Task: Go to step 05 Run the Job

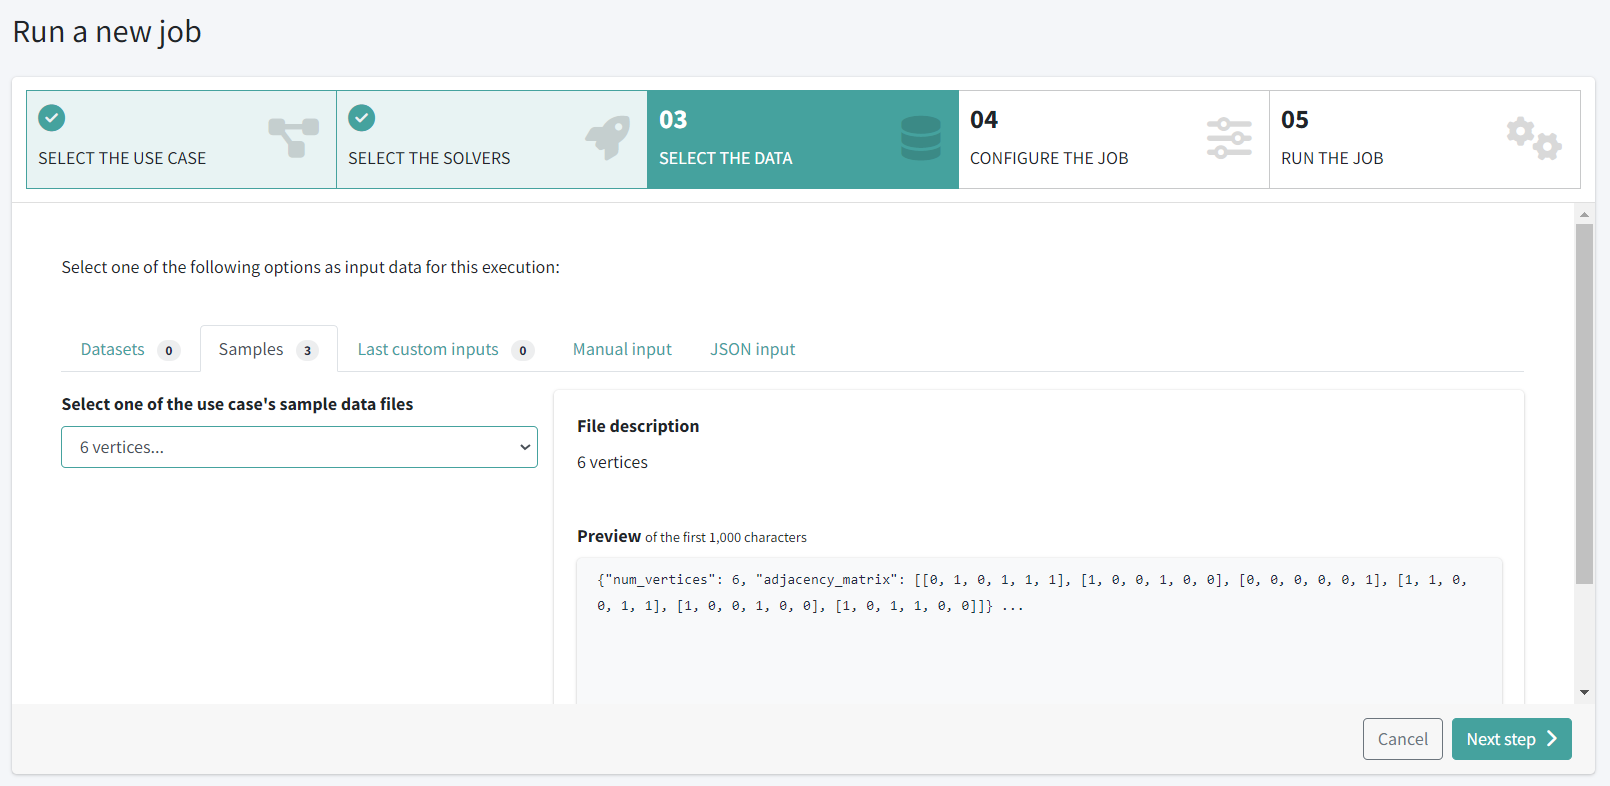Action: pyautogui.click(x=1425, y=140)
